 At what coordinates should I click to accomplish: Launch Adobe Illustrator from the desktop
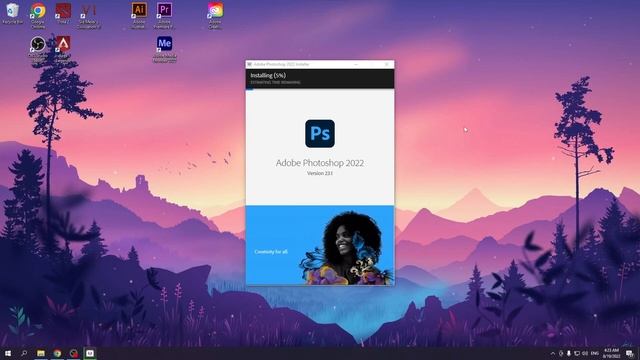pyautogui.click(x=139, y=16)
